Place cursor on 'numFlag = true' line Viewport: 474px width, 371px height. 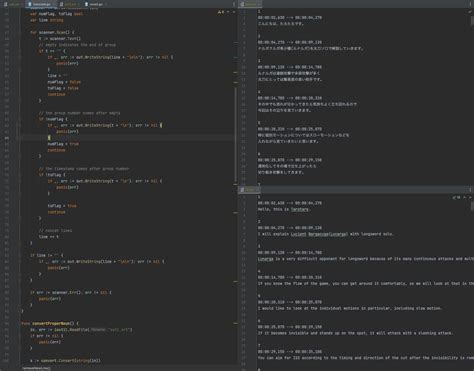[63, 144]
